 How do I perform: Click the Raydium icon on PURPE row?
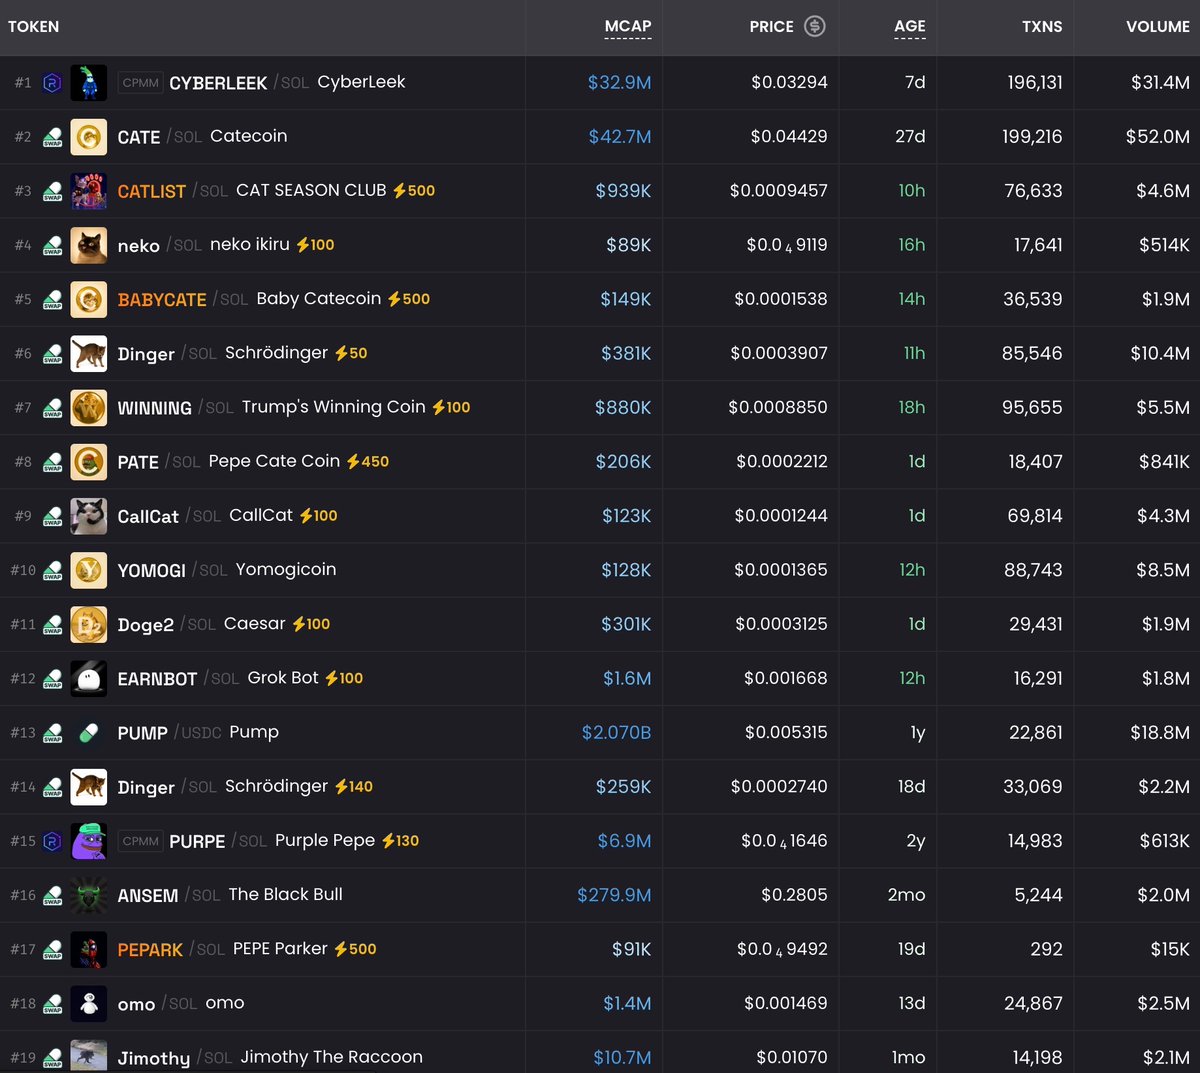(52, 841)
